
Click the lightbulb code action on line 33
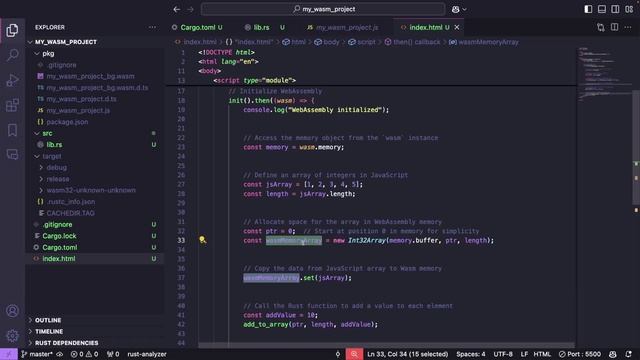(x=202, y=240)
